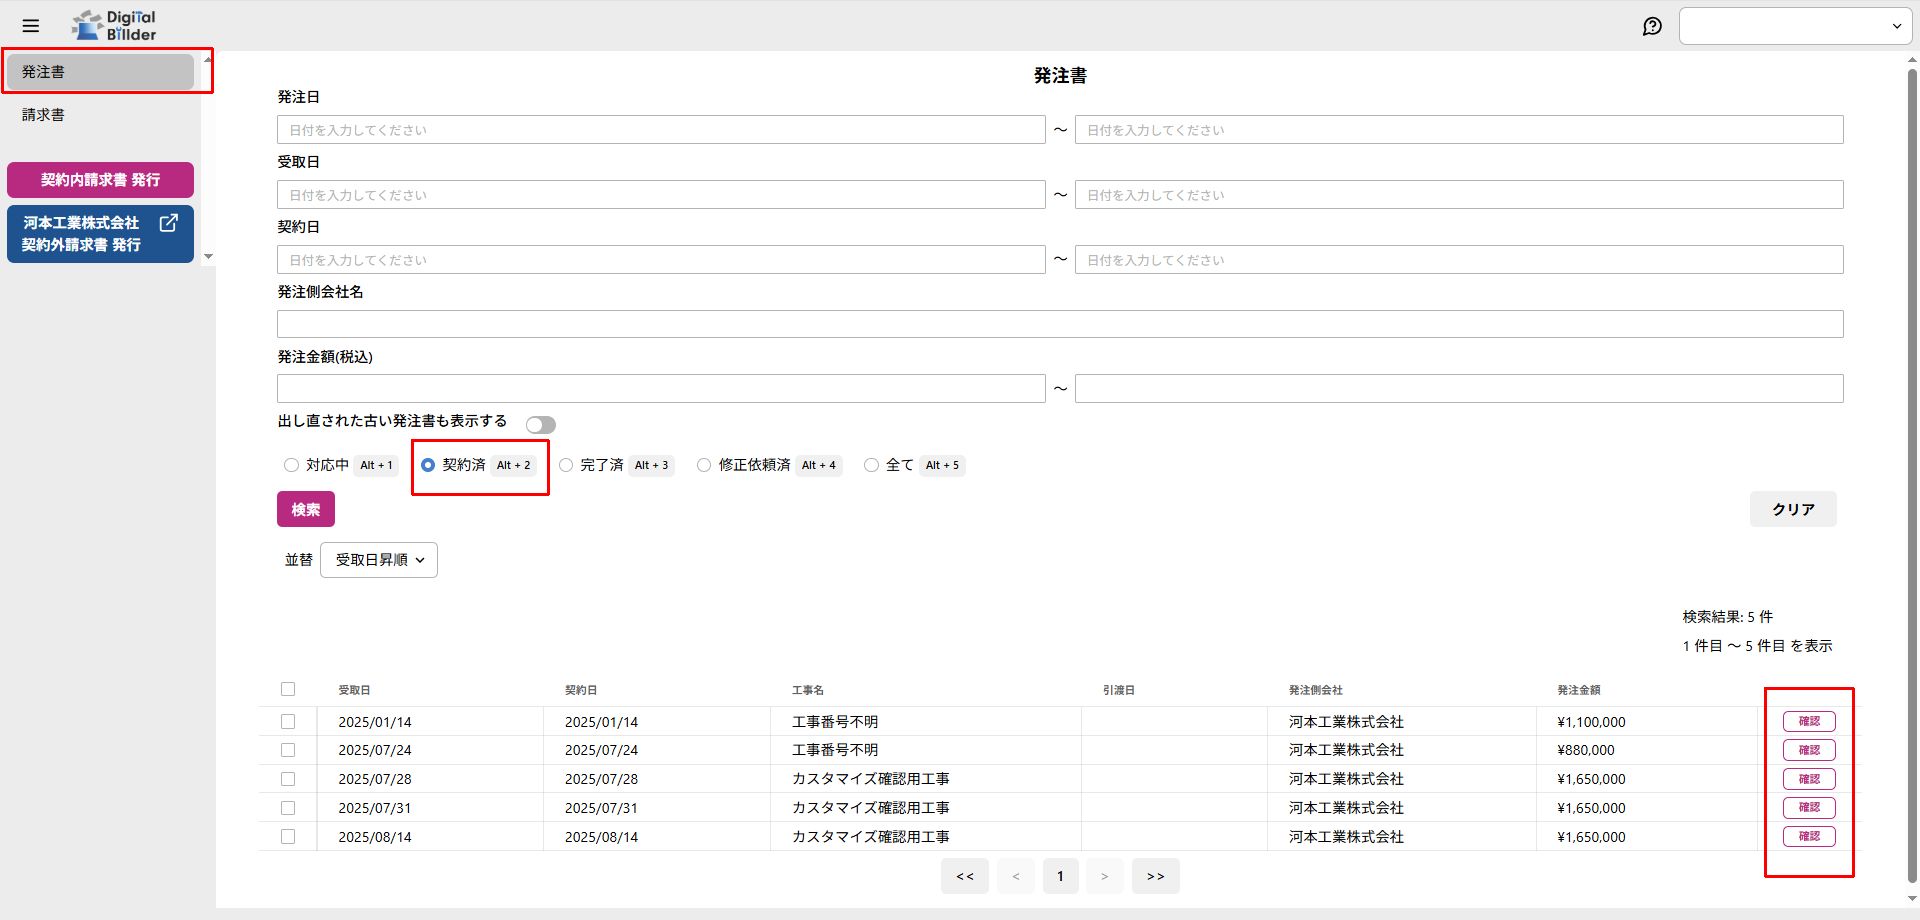Open the 受取日昇順 sort dropdown
Screen dimensions: 1920x920
(379, 560)
